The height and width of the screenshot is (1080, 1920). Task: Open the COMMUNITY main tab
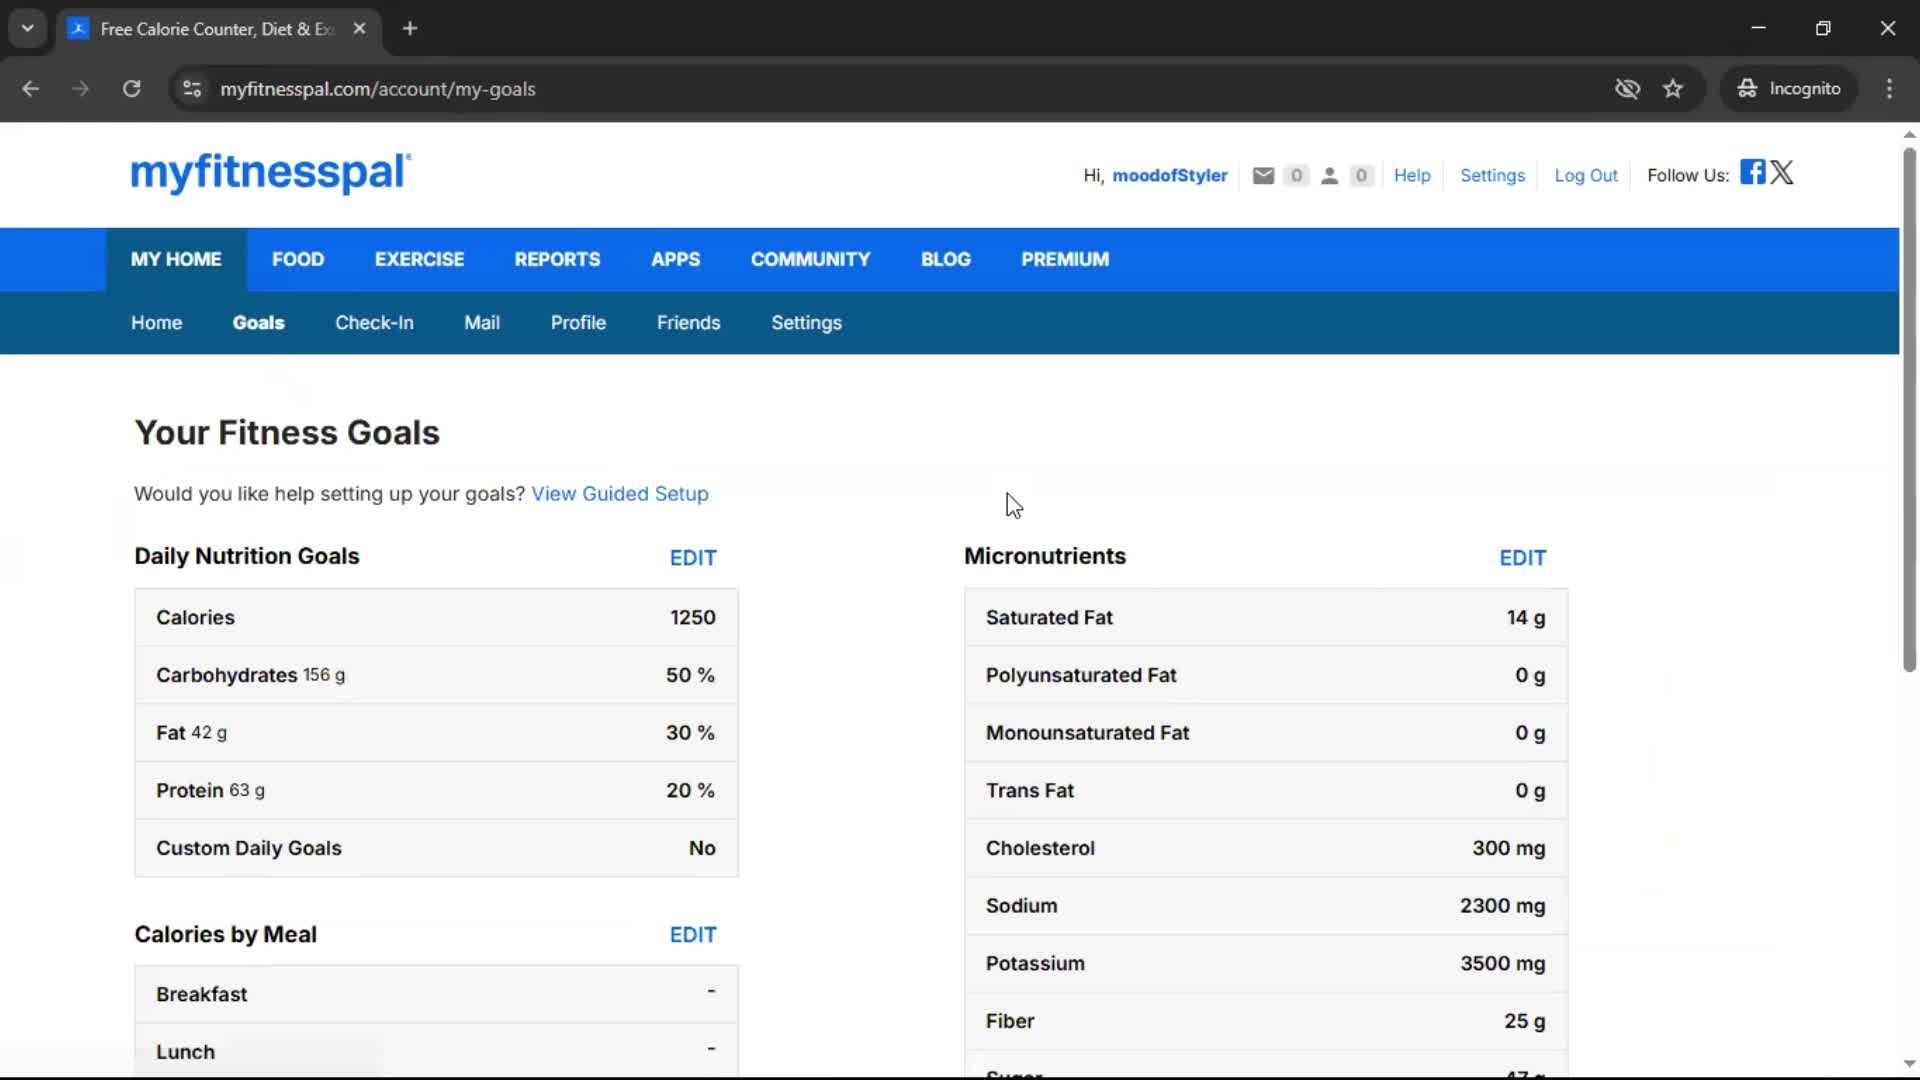point(810,259)
